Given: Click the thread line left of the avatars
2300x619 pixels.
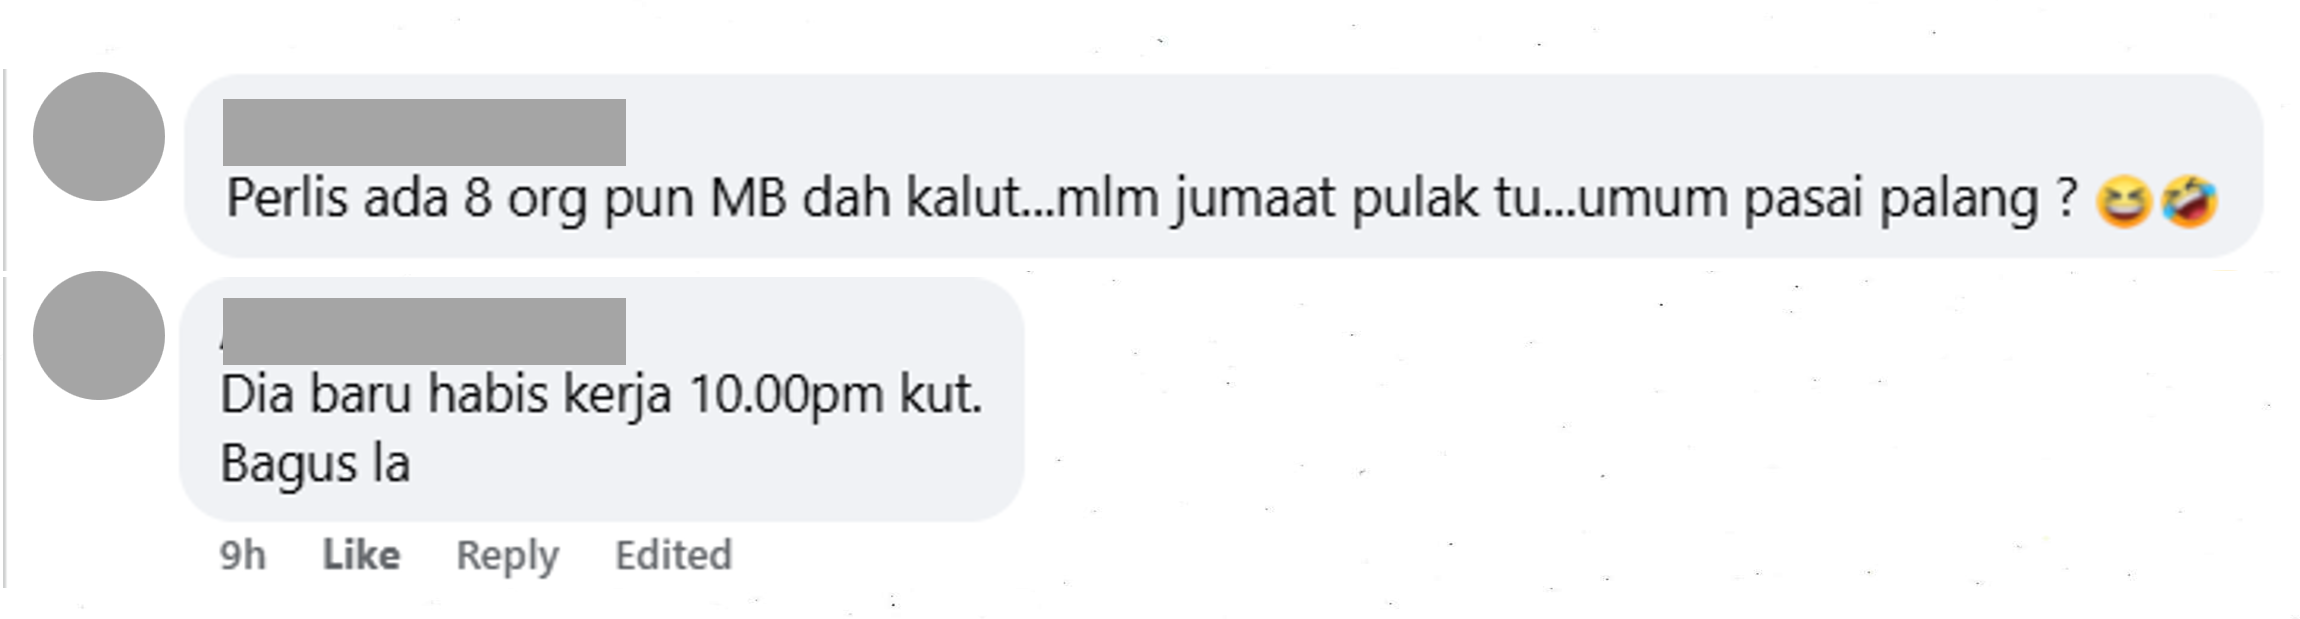Looking at the screenshot, I should [x=5, y=330].
